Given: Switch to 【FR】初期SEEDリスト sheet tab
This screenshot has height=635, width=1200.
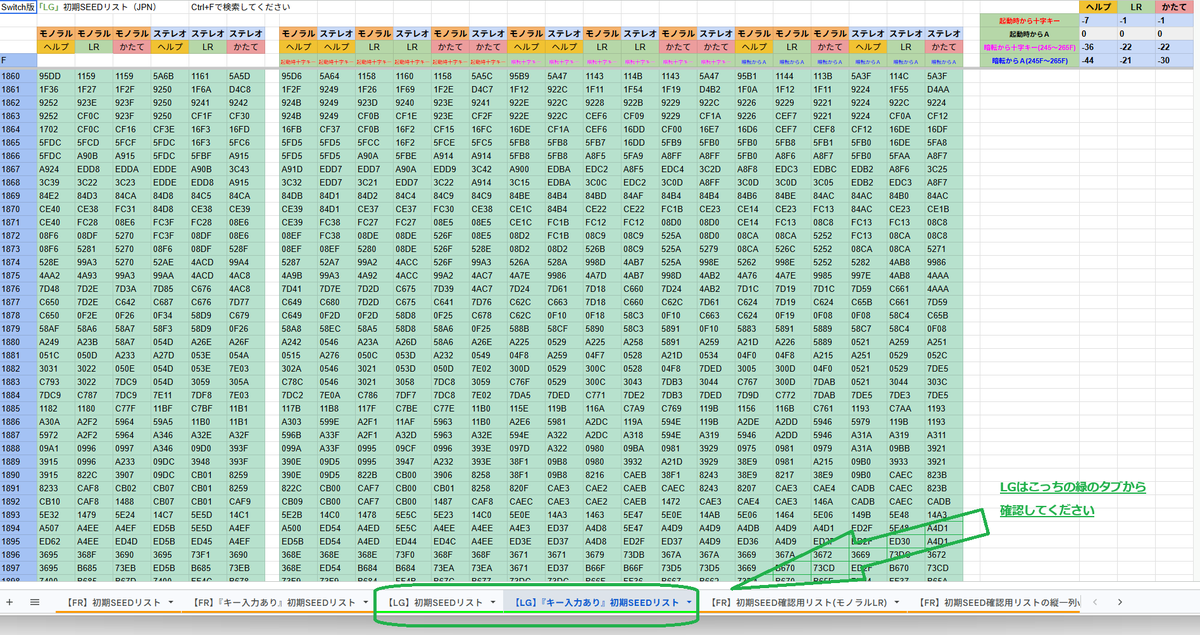Looking at the screenshot, I should 113,602.
